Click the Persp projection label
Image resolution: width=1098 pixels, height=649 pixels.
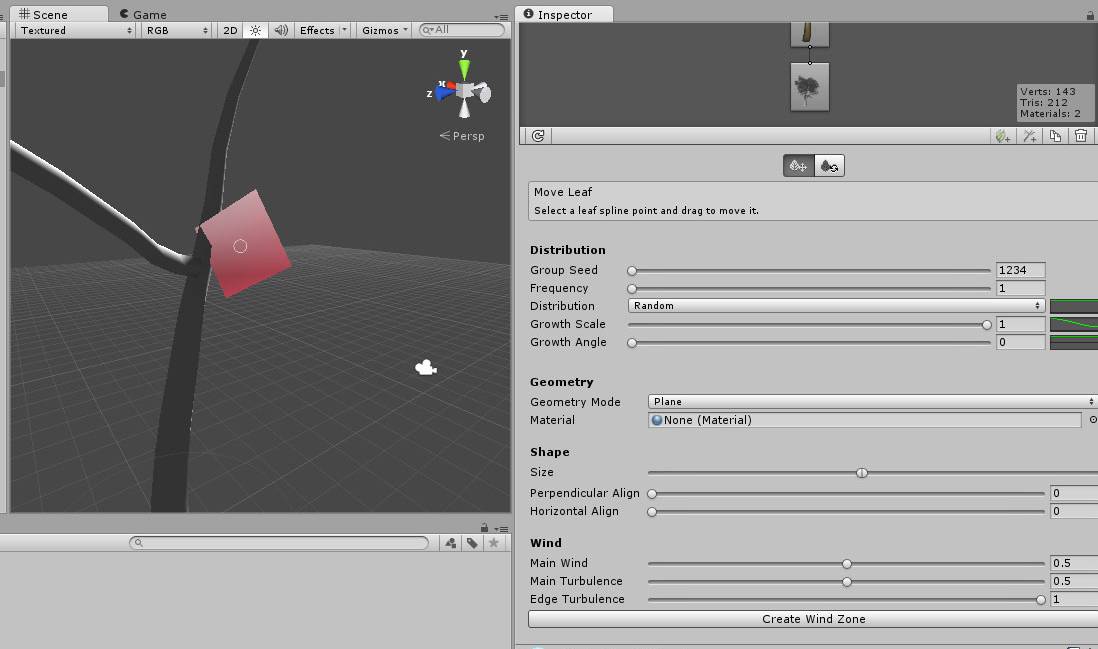(462, 136)
